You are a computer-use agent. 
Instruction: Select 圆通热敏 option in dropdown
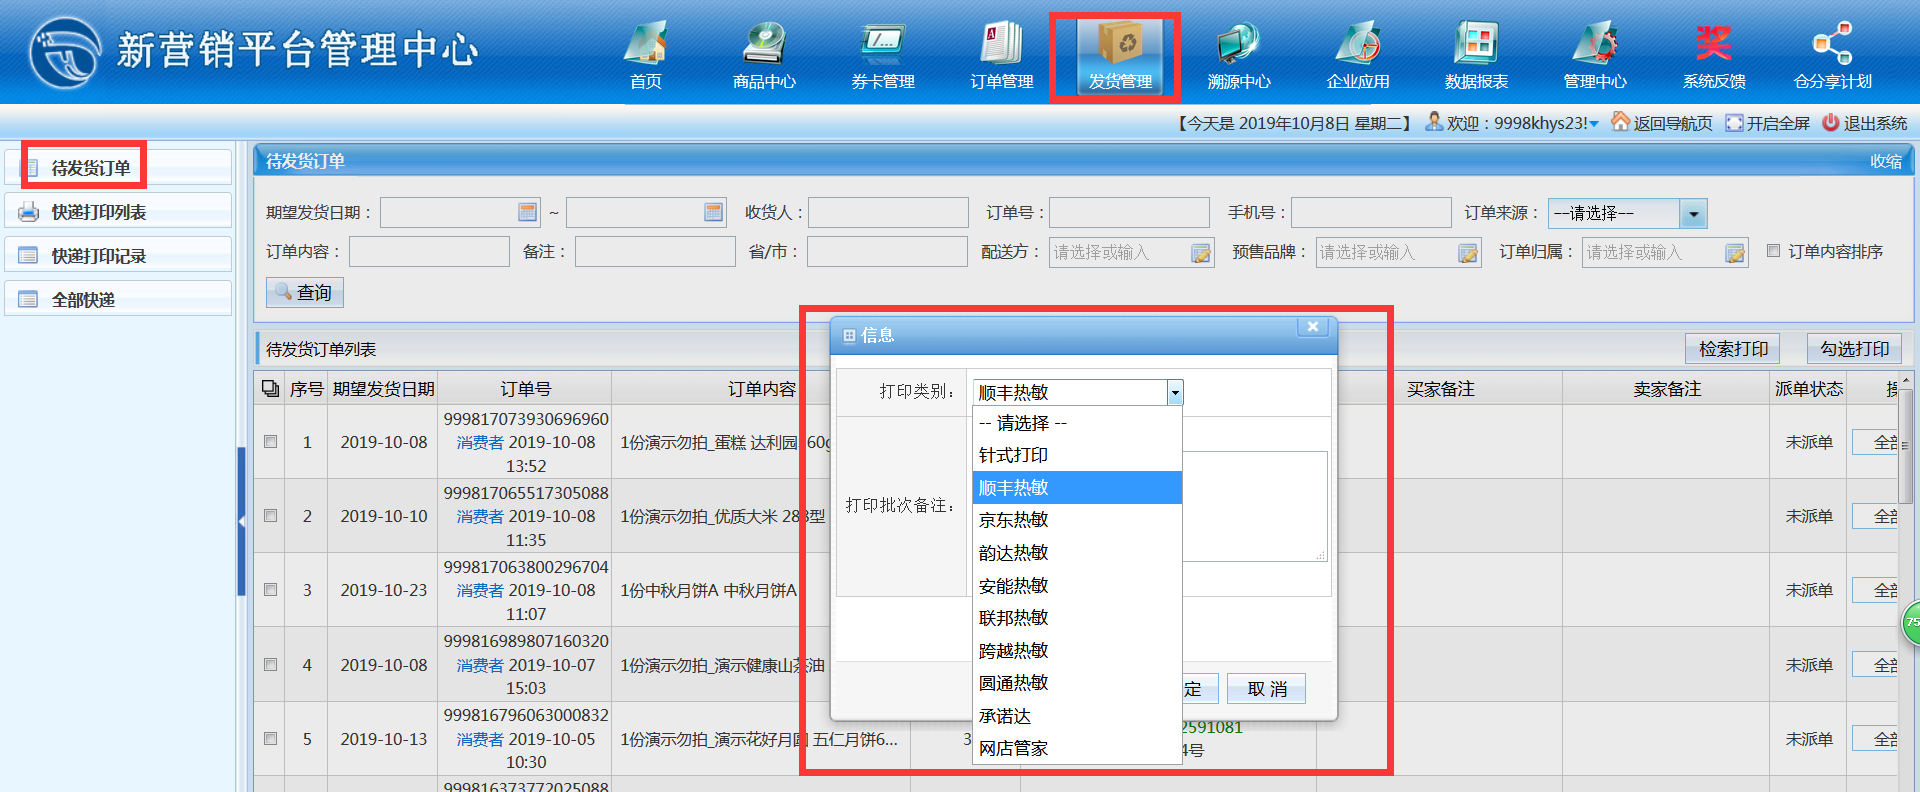pos(1014,683)
